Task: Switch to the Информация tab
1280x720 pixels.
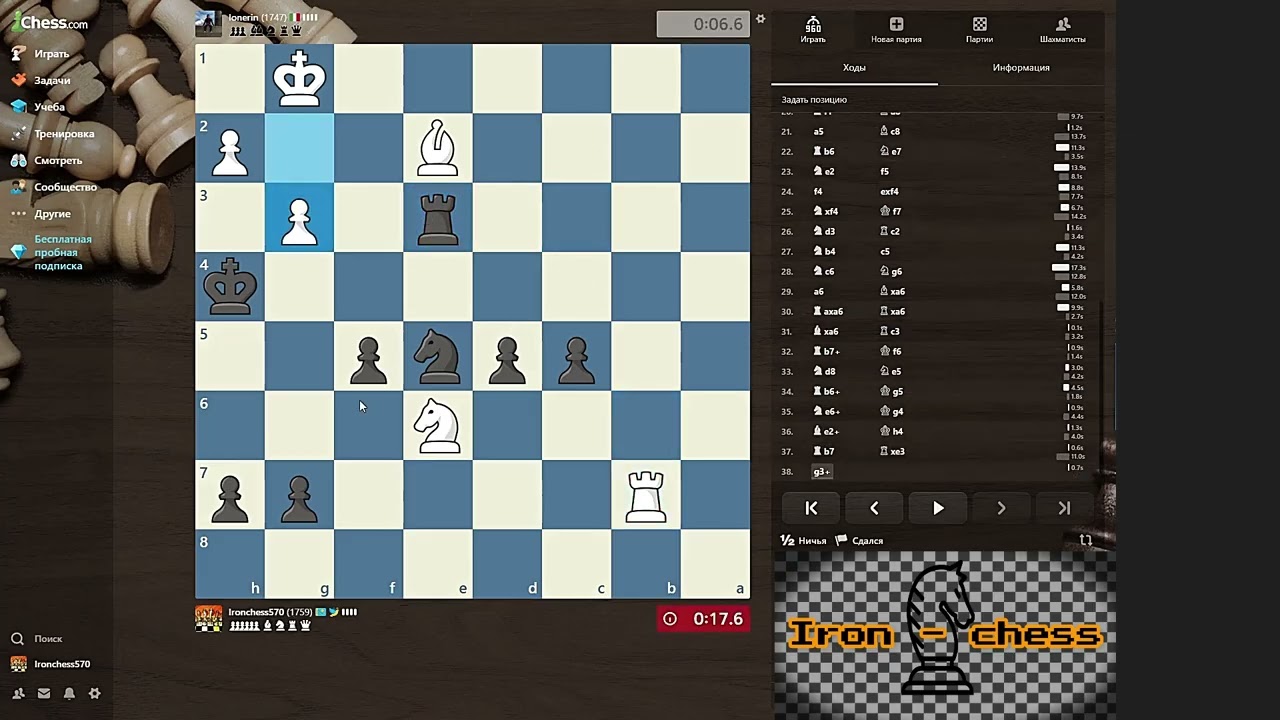Action: (1021, 68)
